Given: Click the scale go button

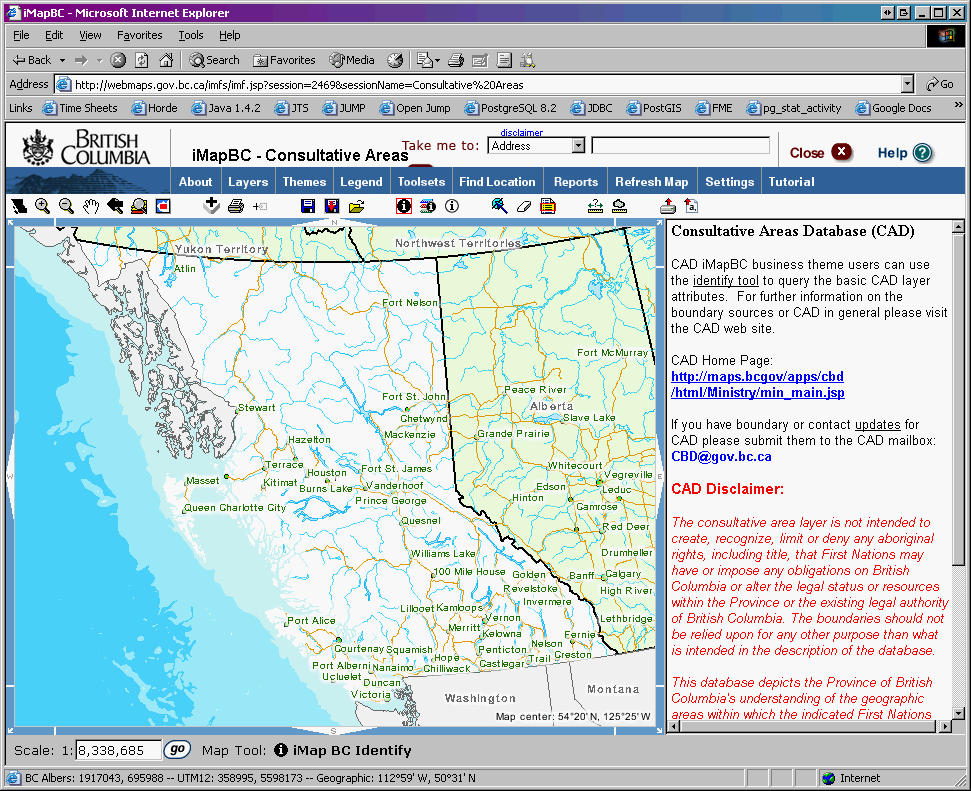Looking at the screenshot, I should 177,749.
